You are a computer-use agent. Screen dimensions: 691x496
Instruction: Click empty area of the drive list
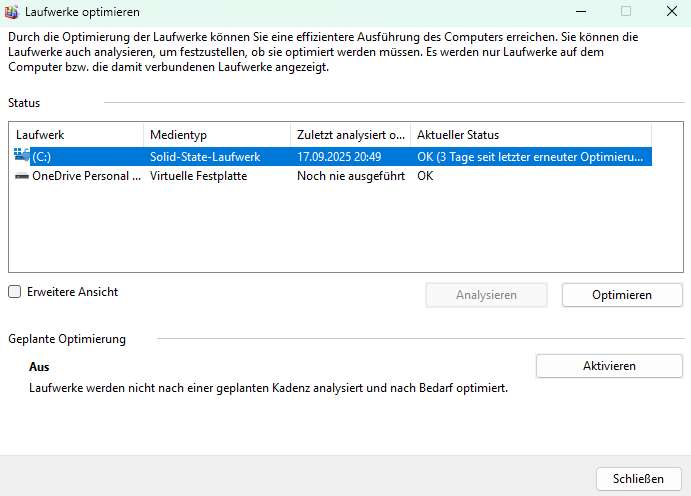click(330, 230)
